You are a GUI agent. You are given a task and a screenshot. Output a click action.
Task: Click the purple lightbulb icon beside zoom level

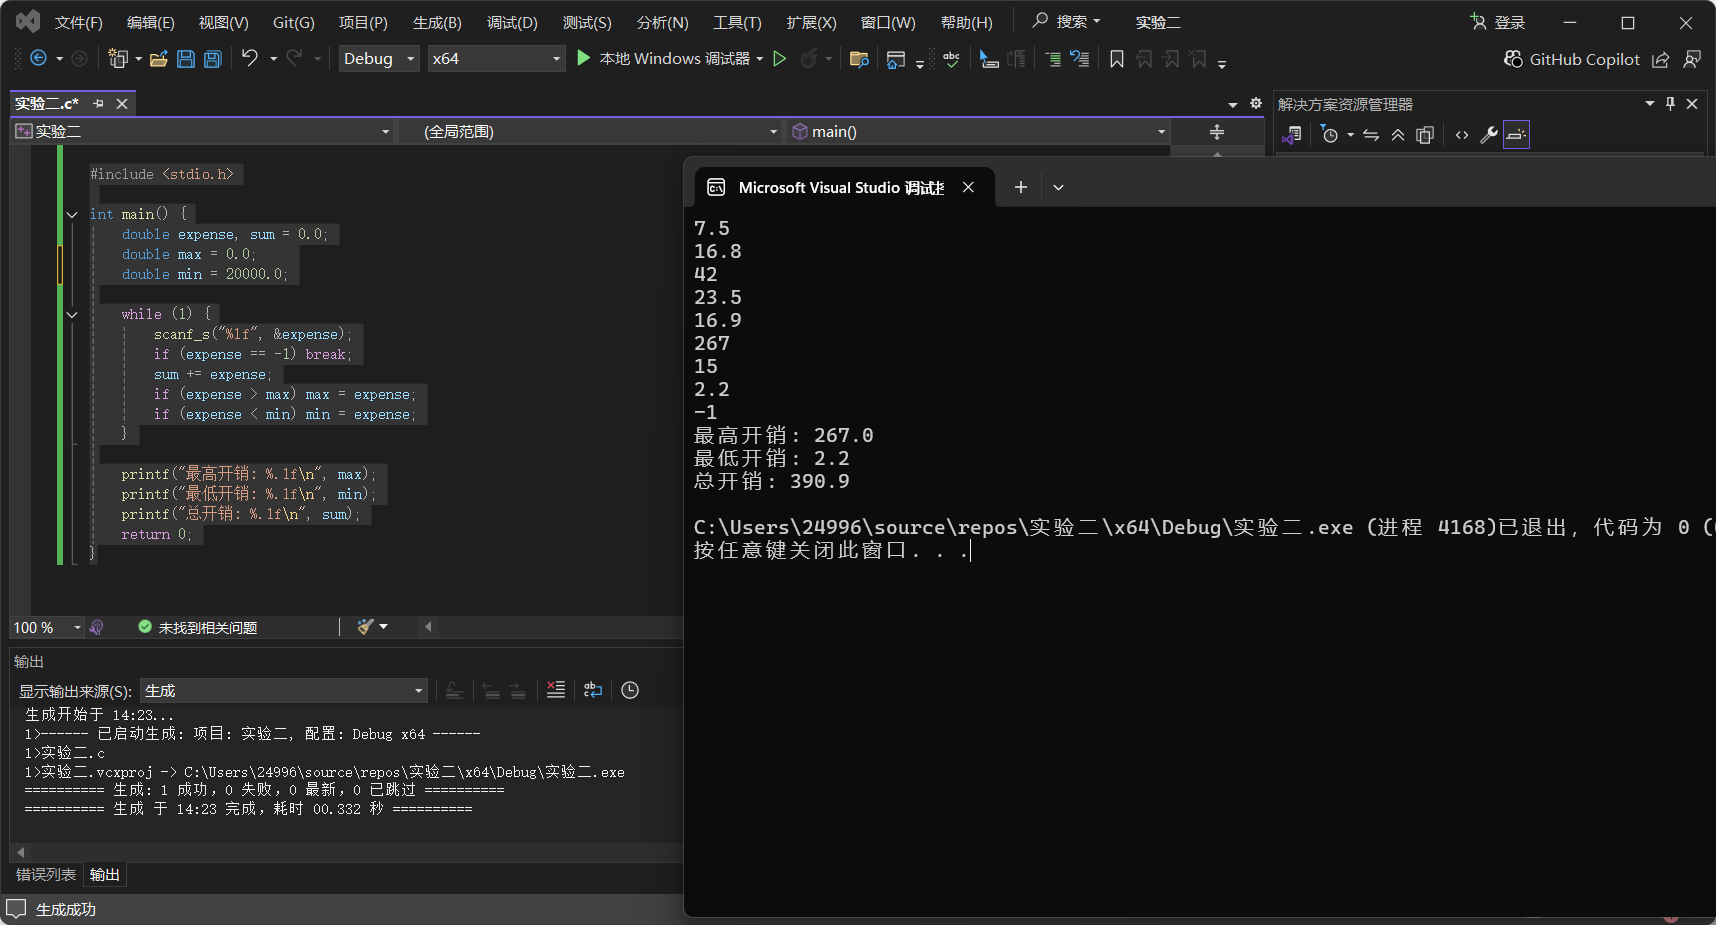click(x=97, y=627)
